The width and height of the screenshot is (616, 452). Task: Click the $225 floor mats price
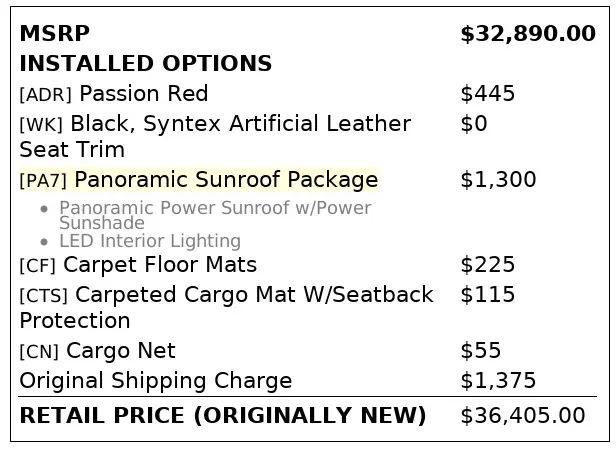488,265
